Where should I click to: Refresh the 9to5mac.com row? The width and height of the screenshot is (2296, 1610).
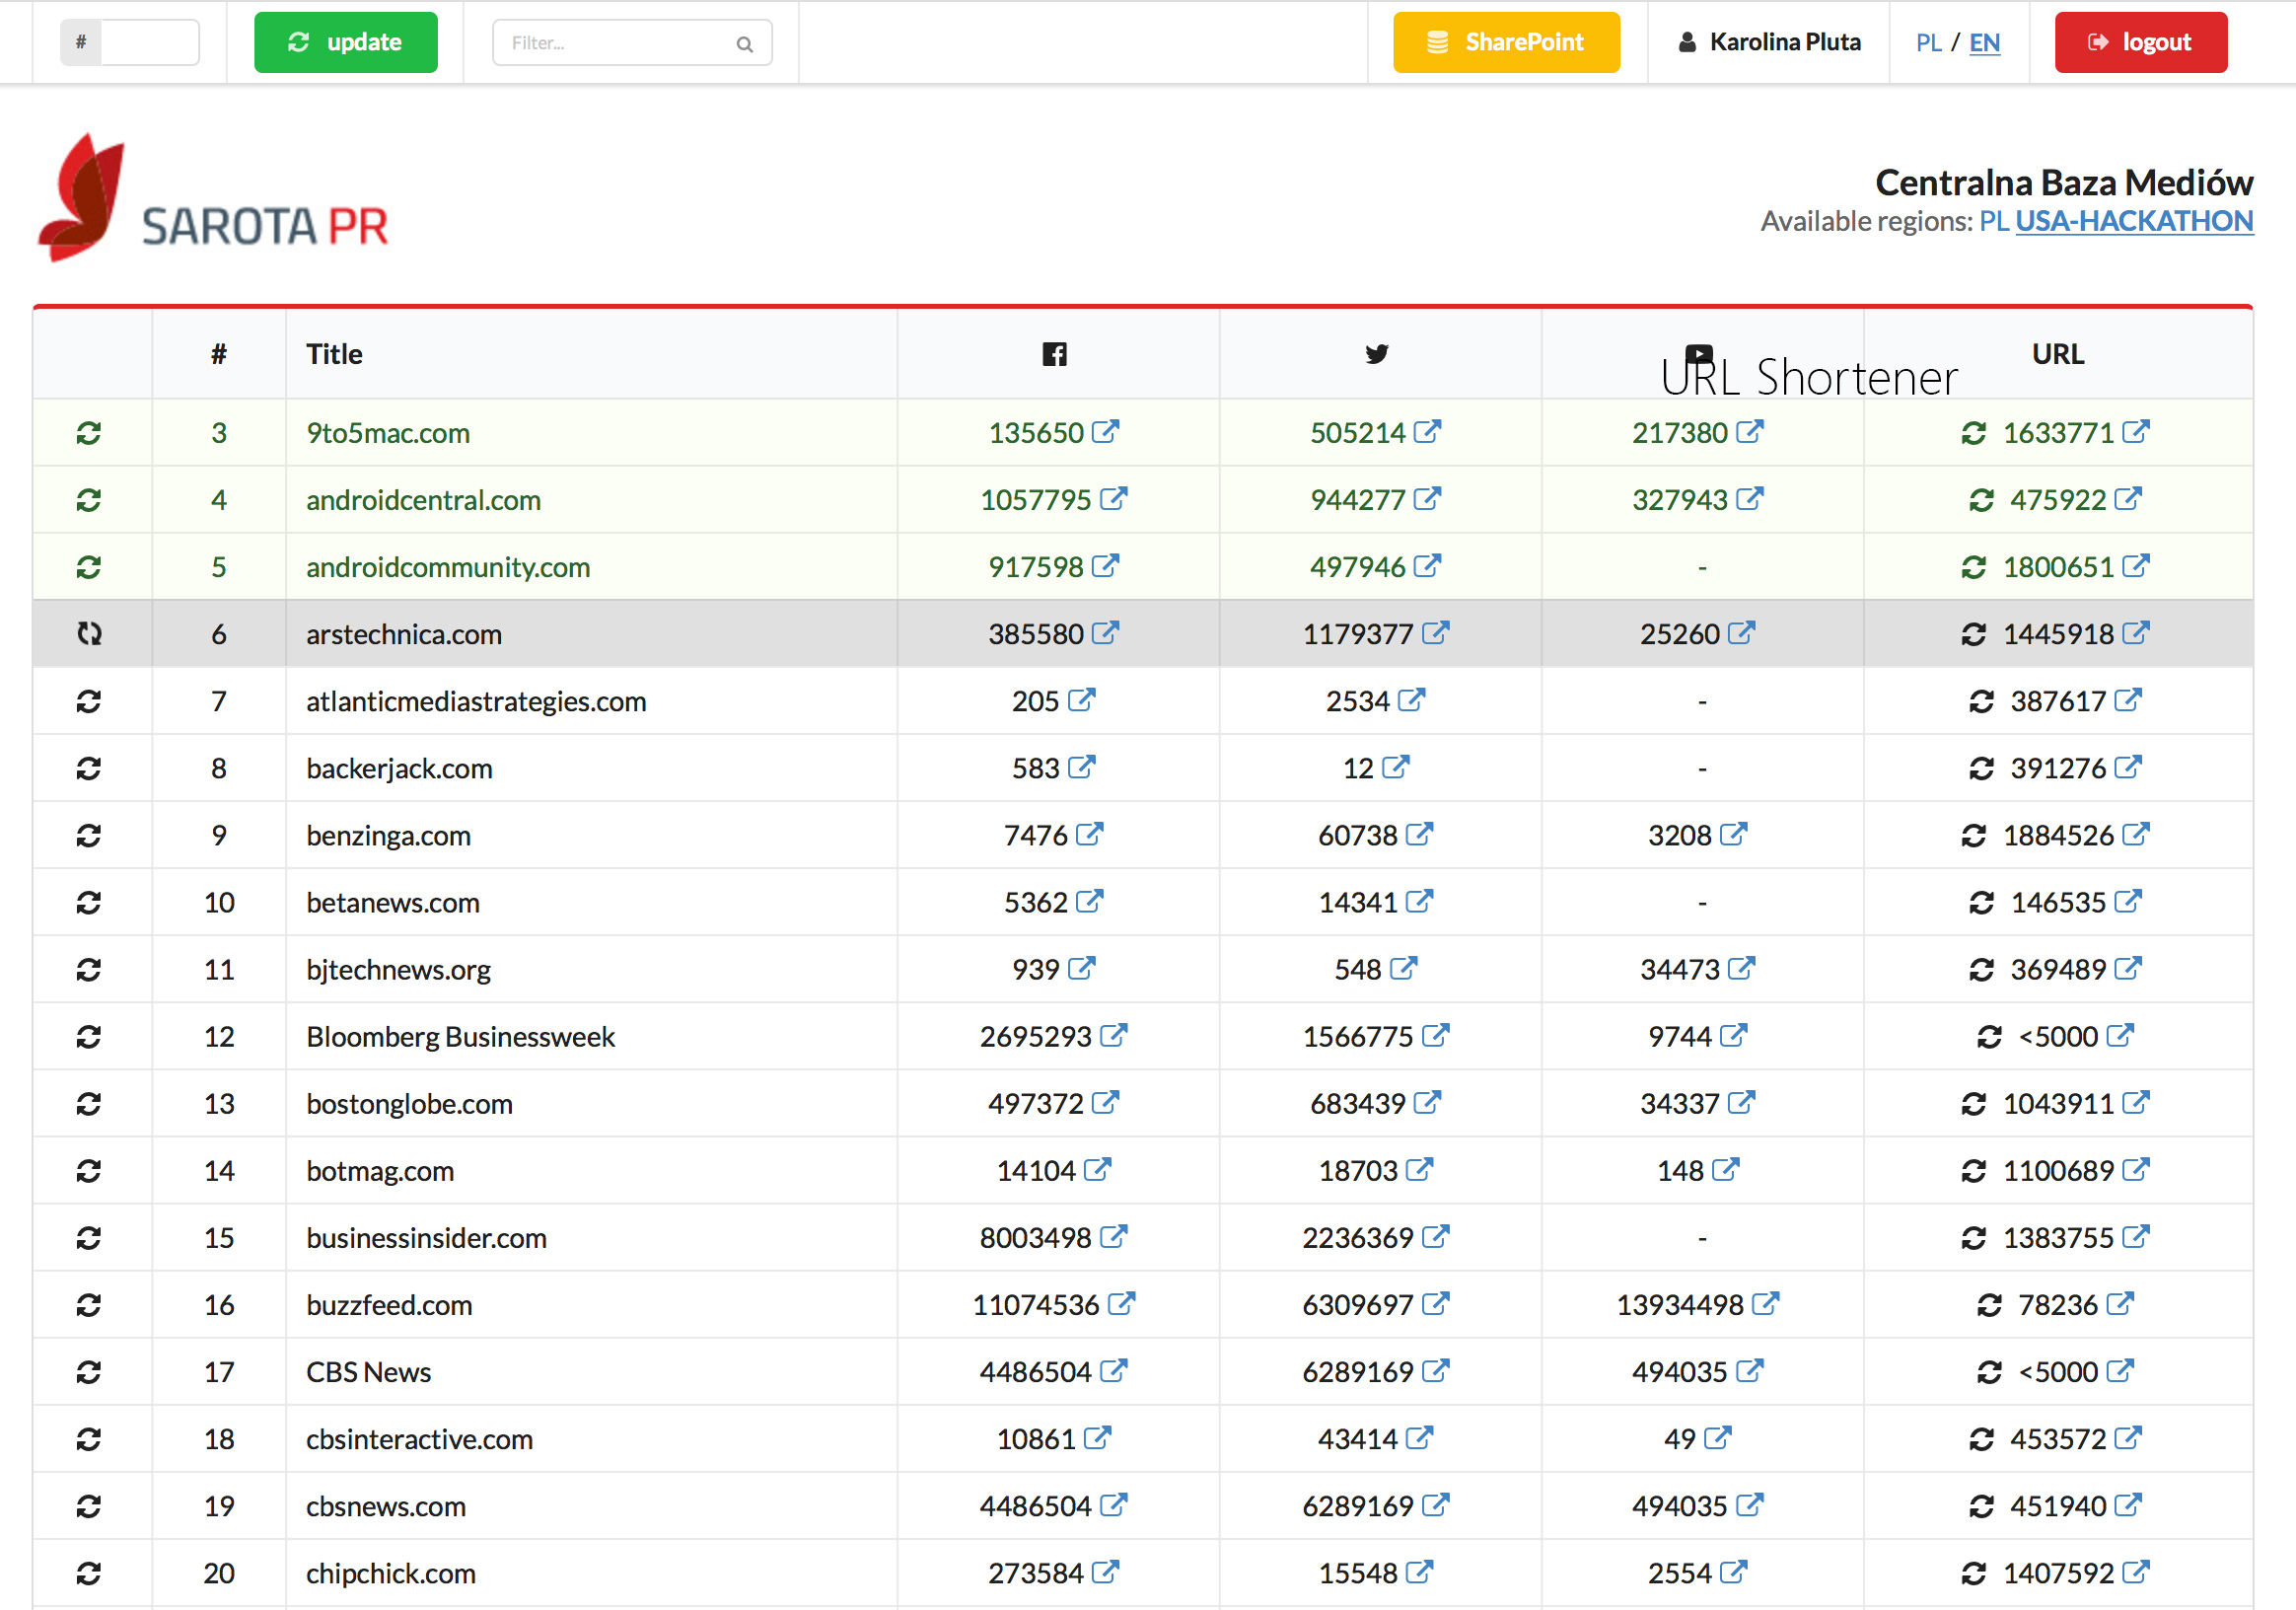tap(89, 433)
